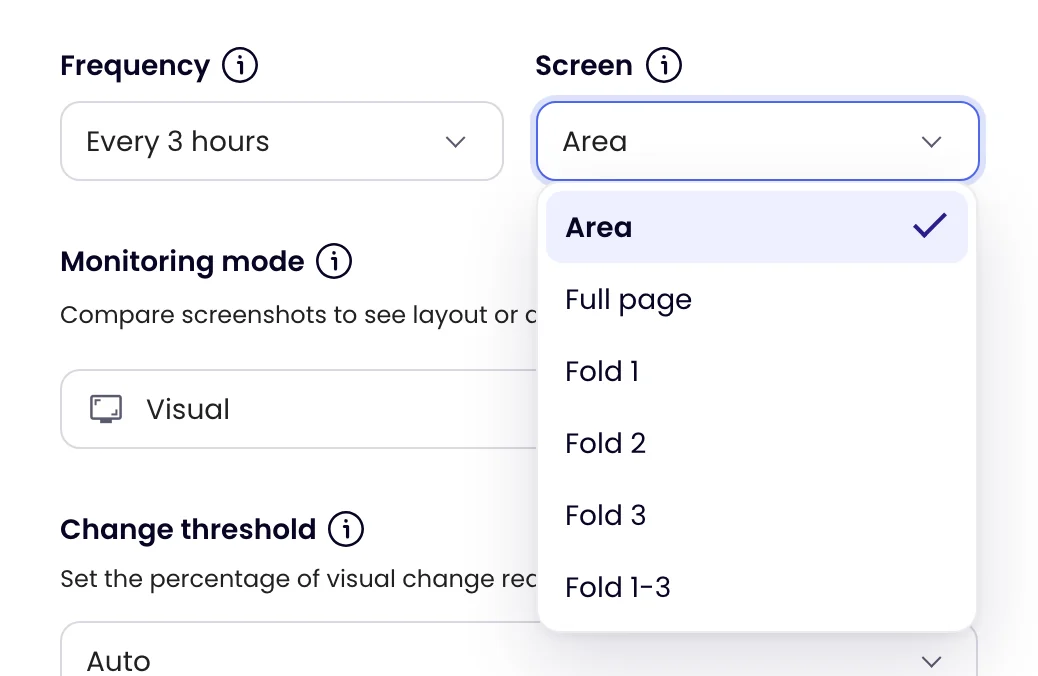Click the Change threshold heading
Viewport: 1038px width, 676px height.
coord(188,530)
